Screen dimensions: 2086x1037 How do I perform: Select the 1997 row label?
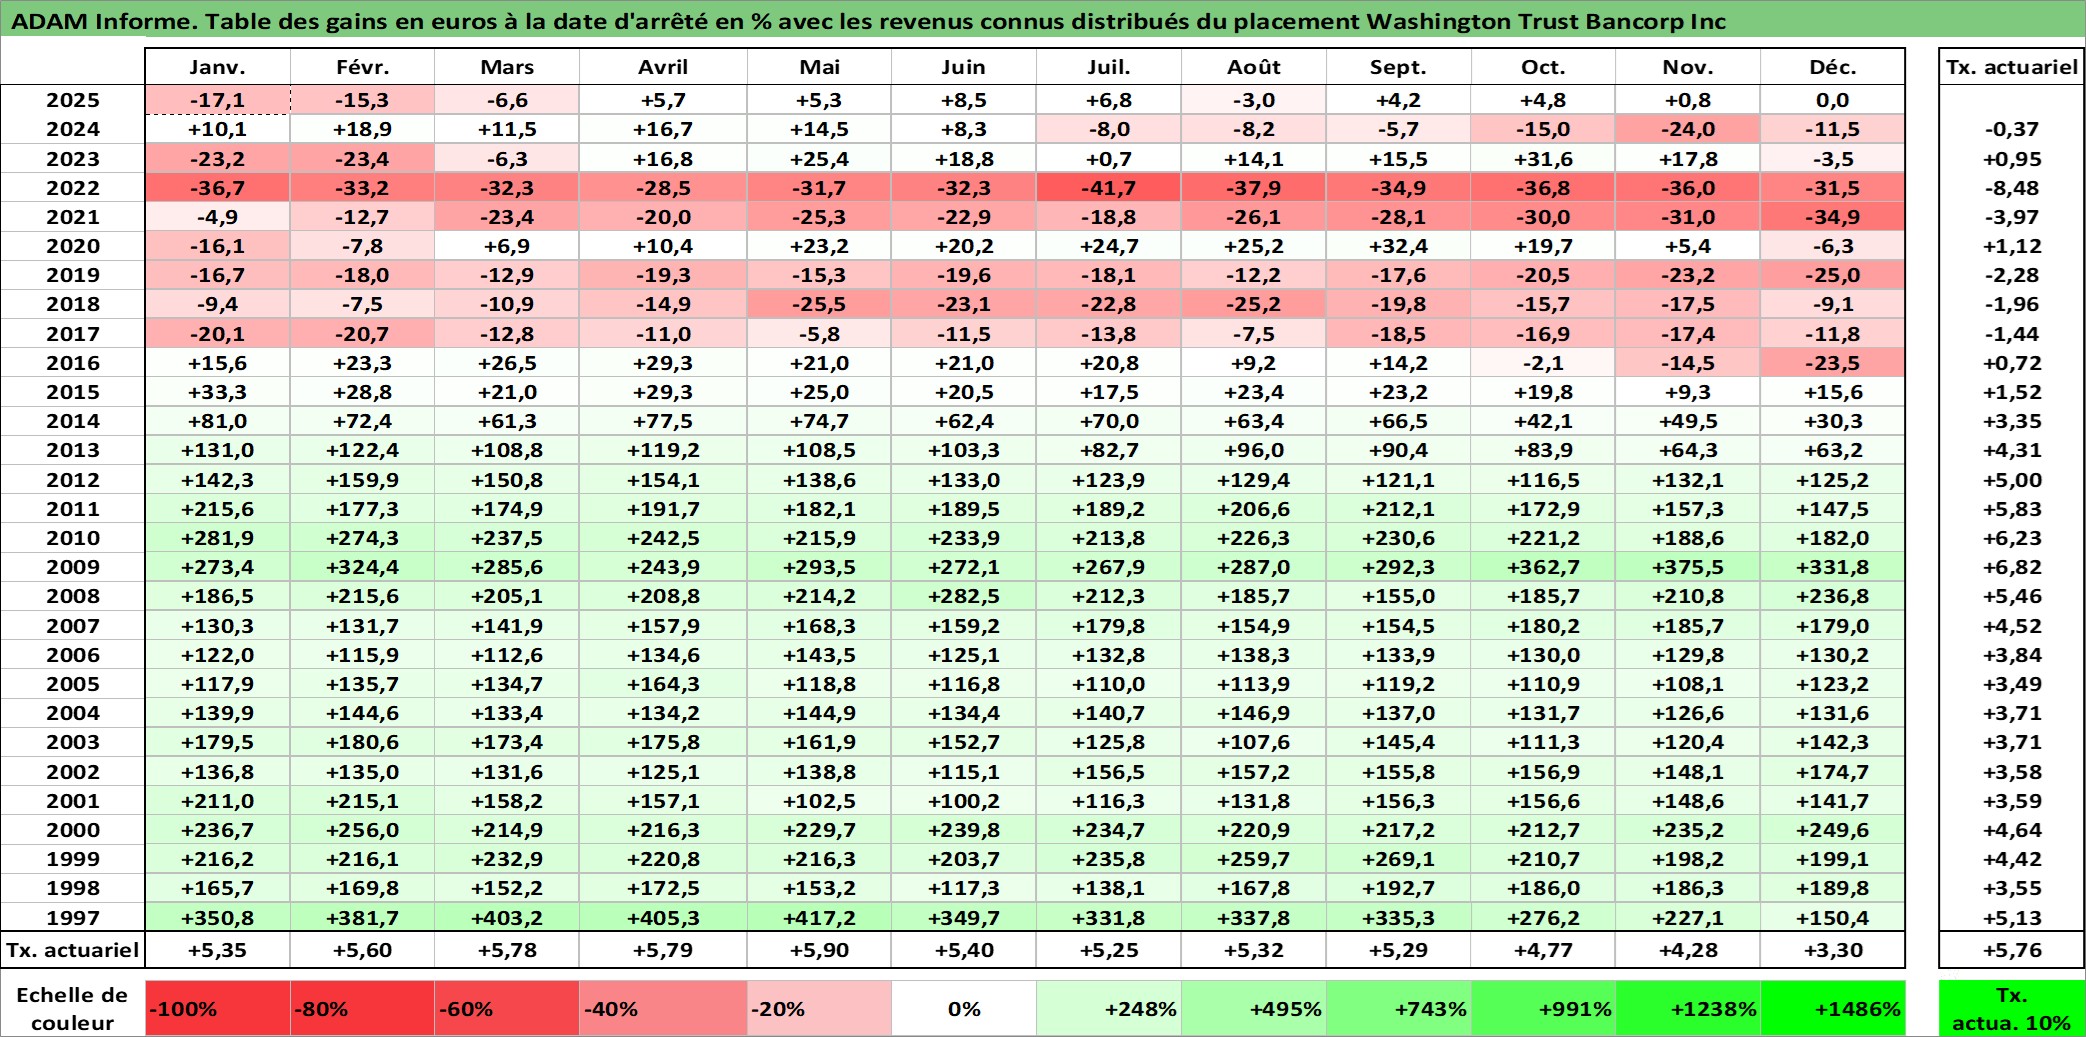pos(73,917)
